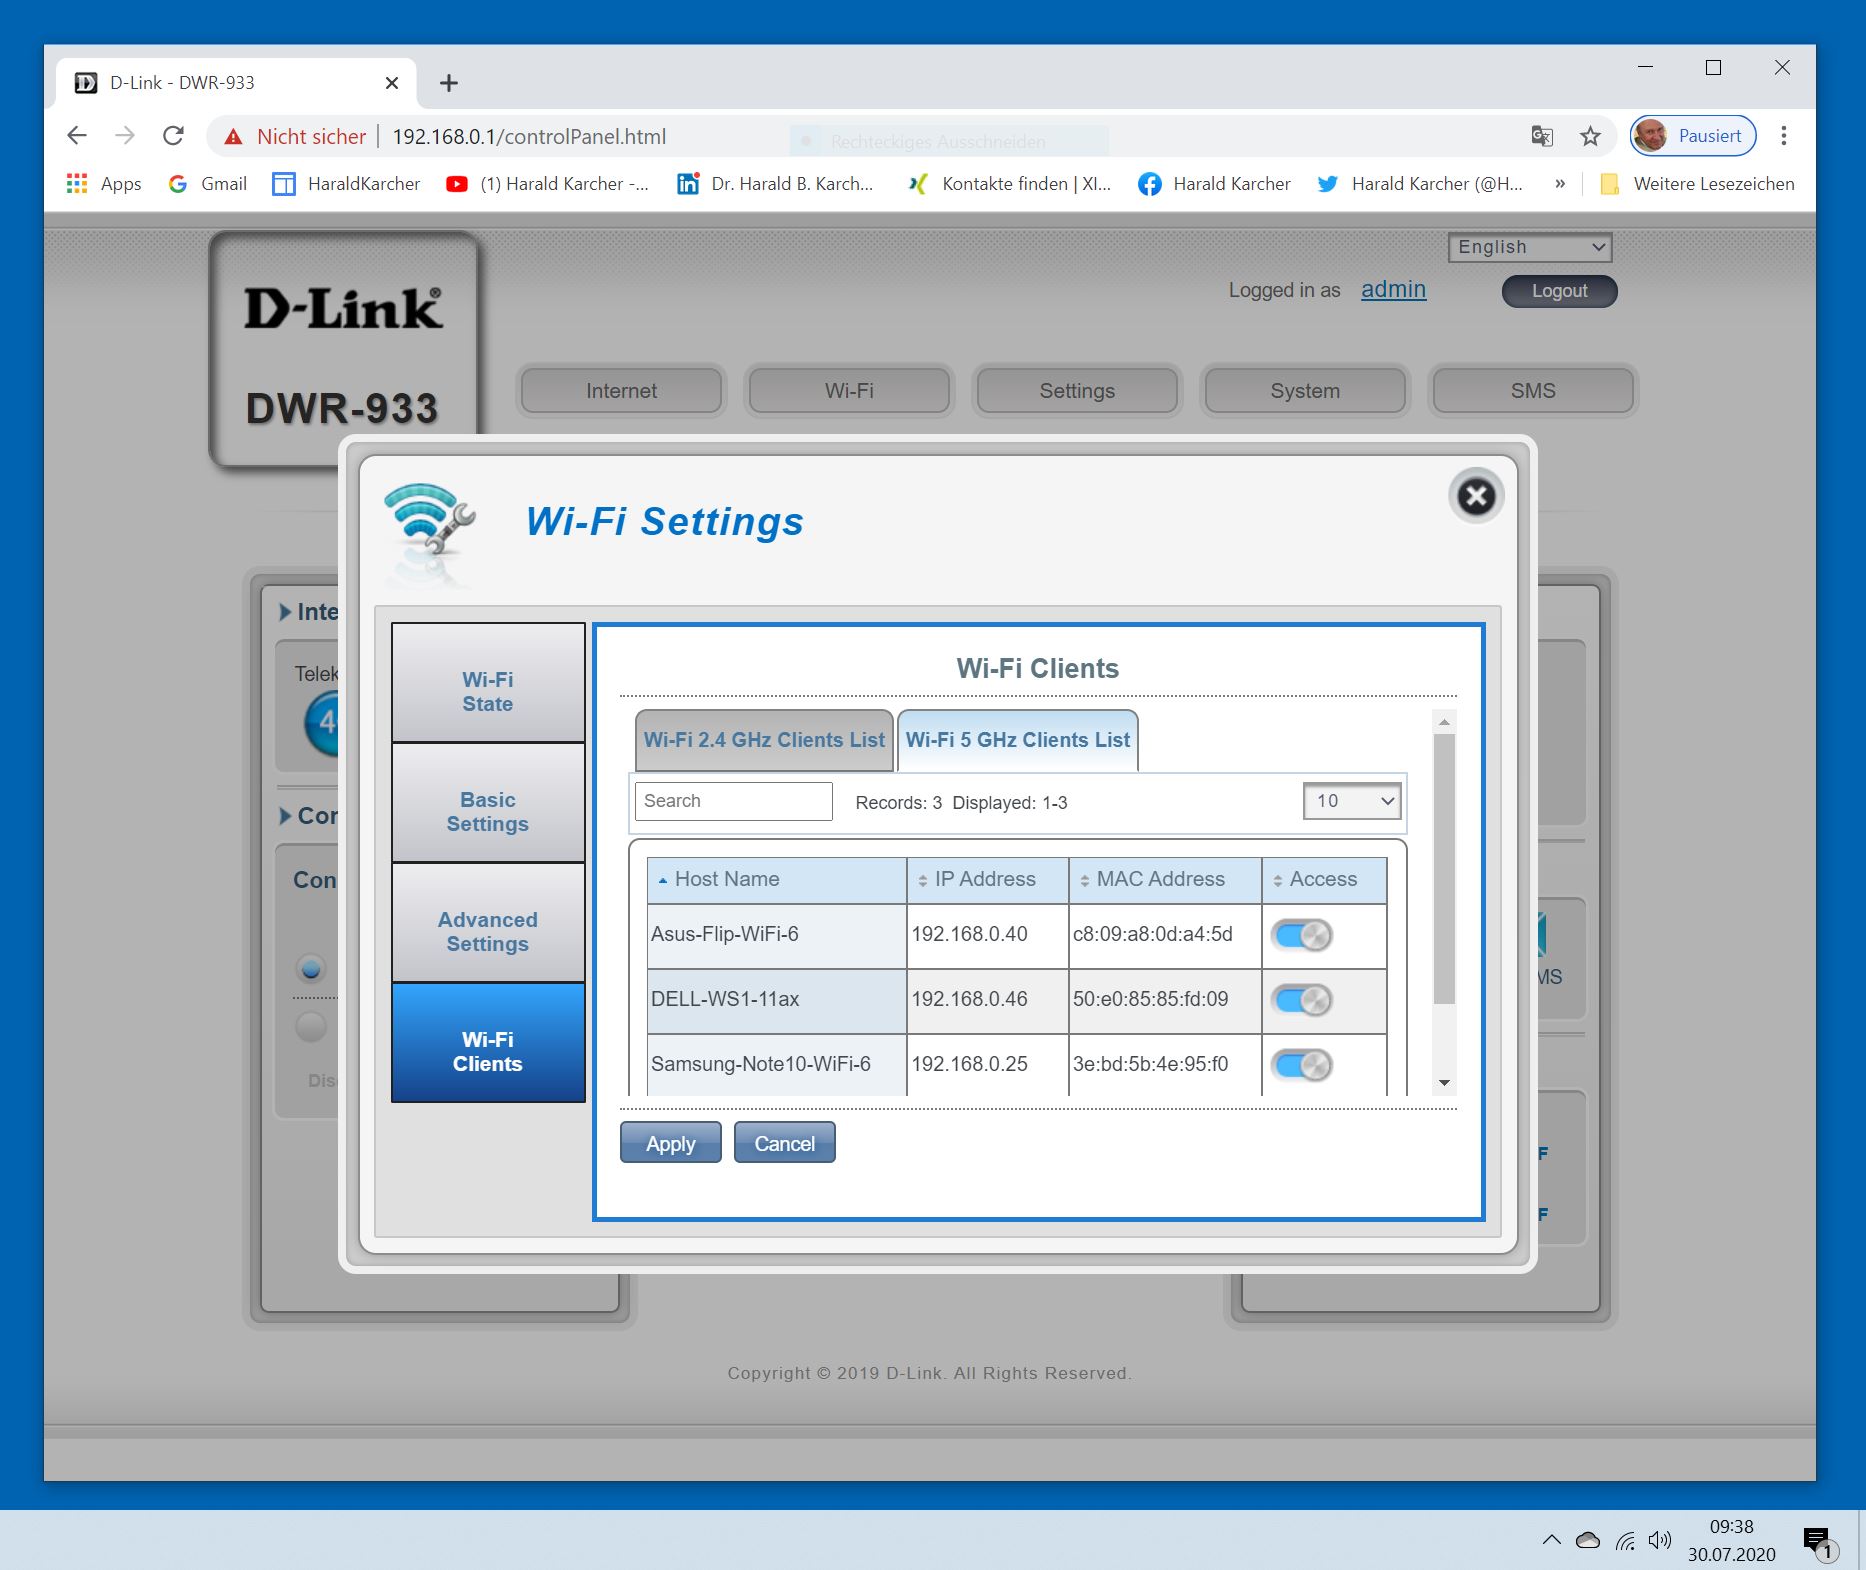The height and width of the screenshot is (1570, 1866).
Task: Open the YouTube Harald Karcher bookmark
Action: (x=547, y=184)
